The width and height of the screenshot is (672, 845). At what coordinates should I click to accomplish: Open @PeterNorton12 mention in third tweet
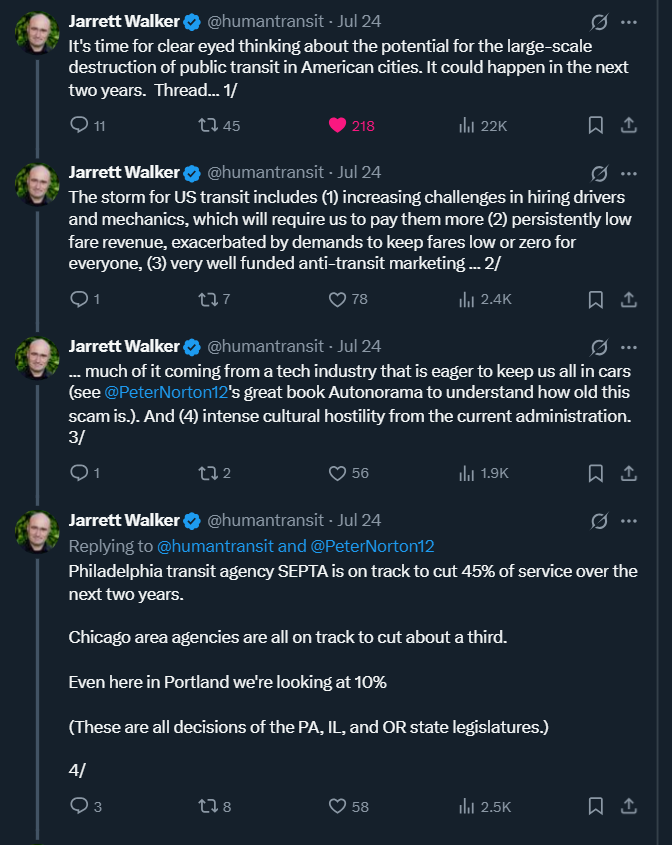(152, 390)
